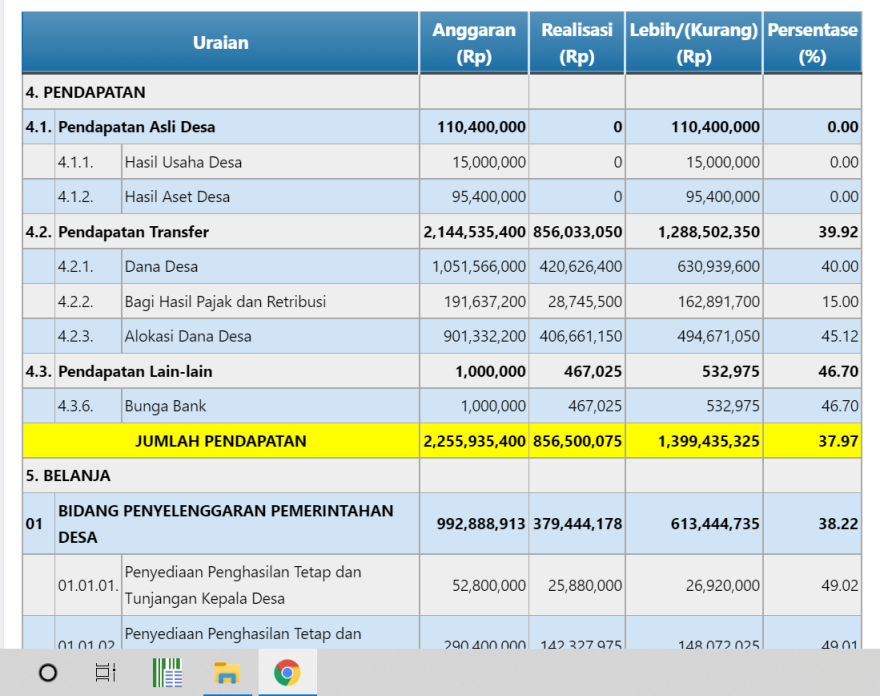Click the Anggaran (Rp) column header
Viewport: 880px width, 696px height.
pyautogui.click(x=474, y=43)
